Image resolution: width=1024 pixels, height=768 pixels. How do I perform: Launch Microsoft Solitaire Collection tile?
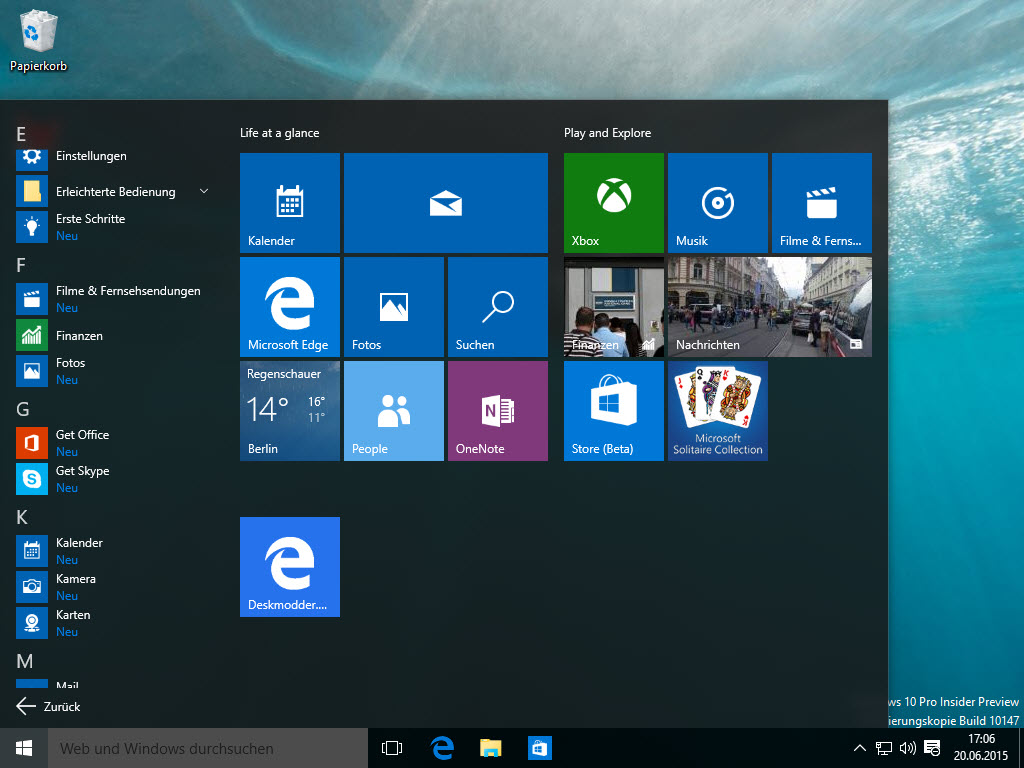click(718, 411)
